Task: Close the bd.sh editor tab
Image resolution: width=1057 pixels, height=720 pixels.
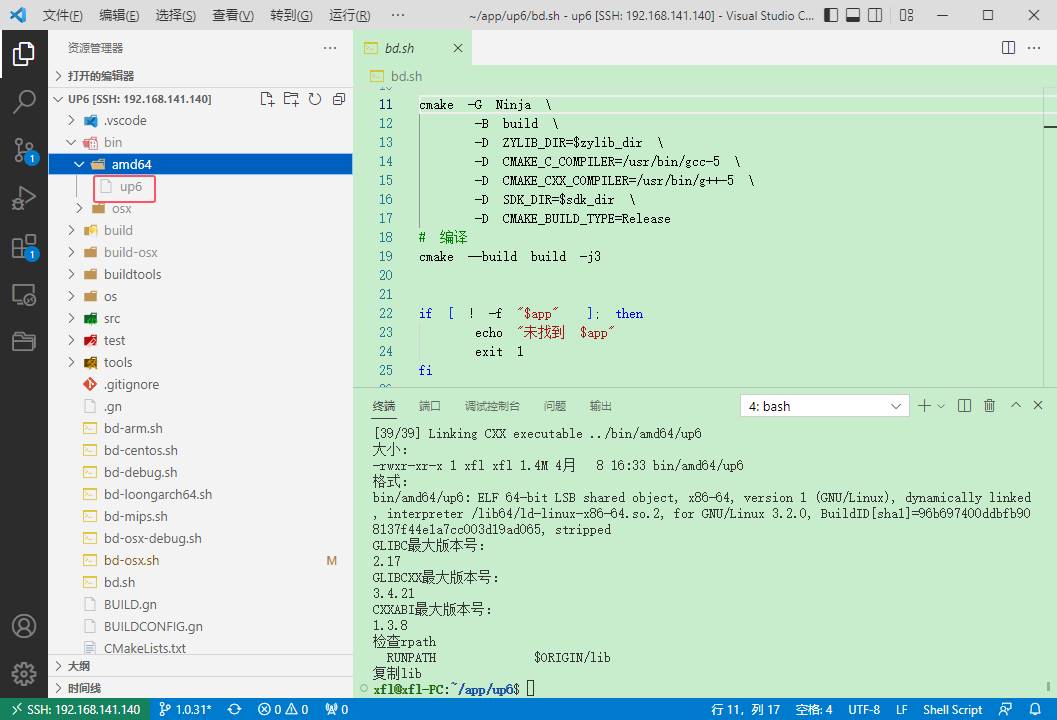Action: [x=458, y=48]
